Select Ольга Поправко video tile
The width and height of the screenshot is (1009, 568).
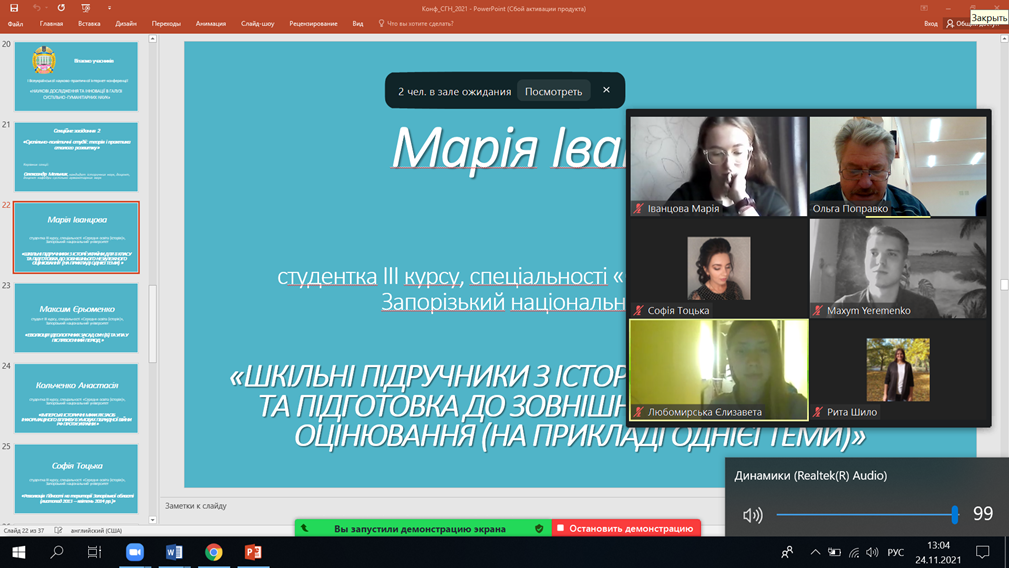[898, 166]
